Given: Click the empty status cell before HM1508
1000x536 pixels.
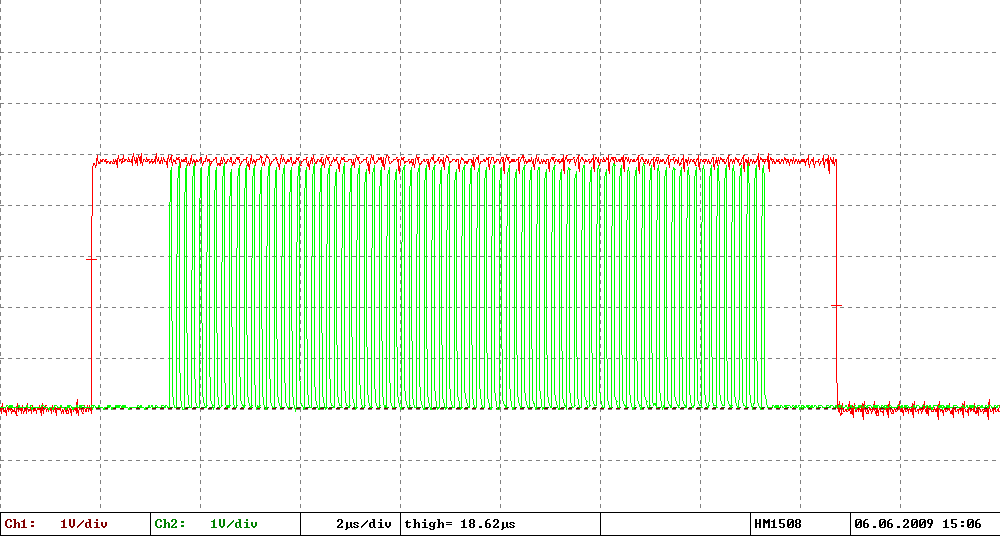Looking at the screenshot, I should pyautogui.click(x=675, y=525).
